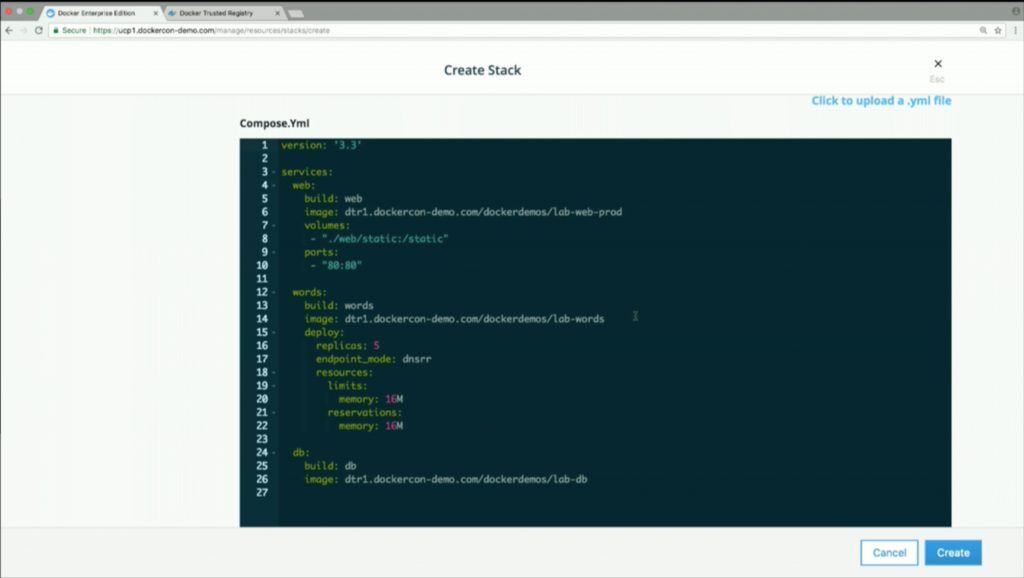
Task: Click the "endpoint_mode: dnsrr" line
Action: [374, 359]
